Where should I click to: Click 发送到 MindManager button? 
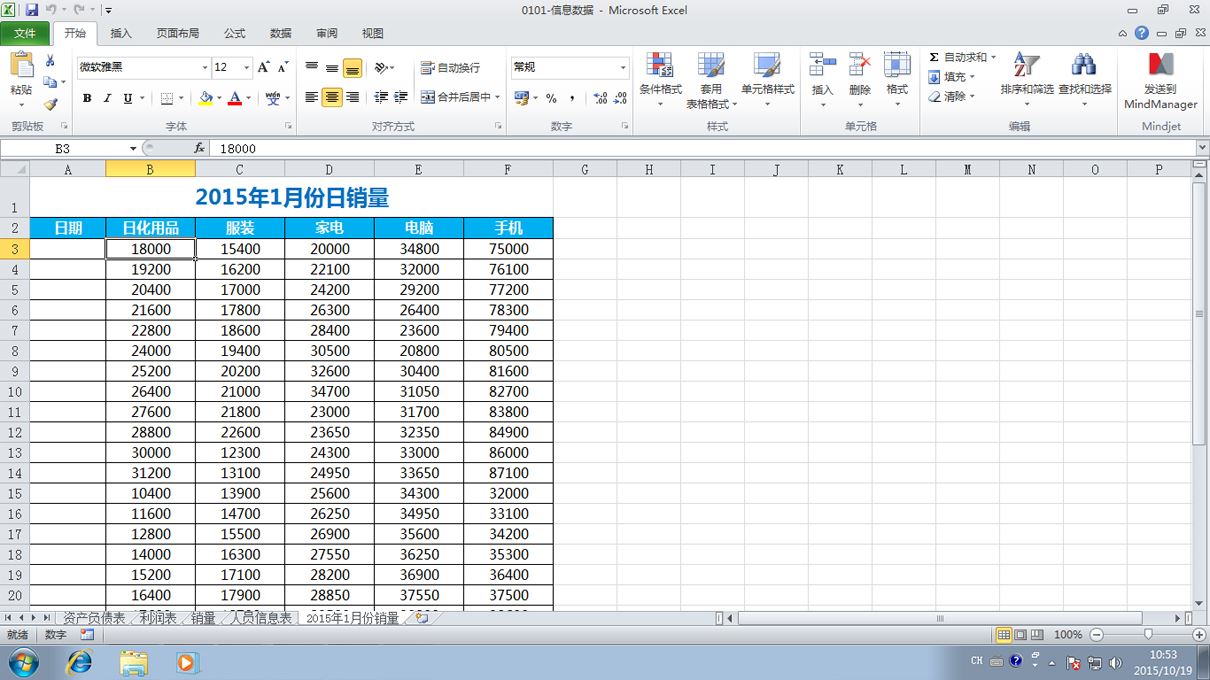(x=1161, y=80)
